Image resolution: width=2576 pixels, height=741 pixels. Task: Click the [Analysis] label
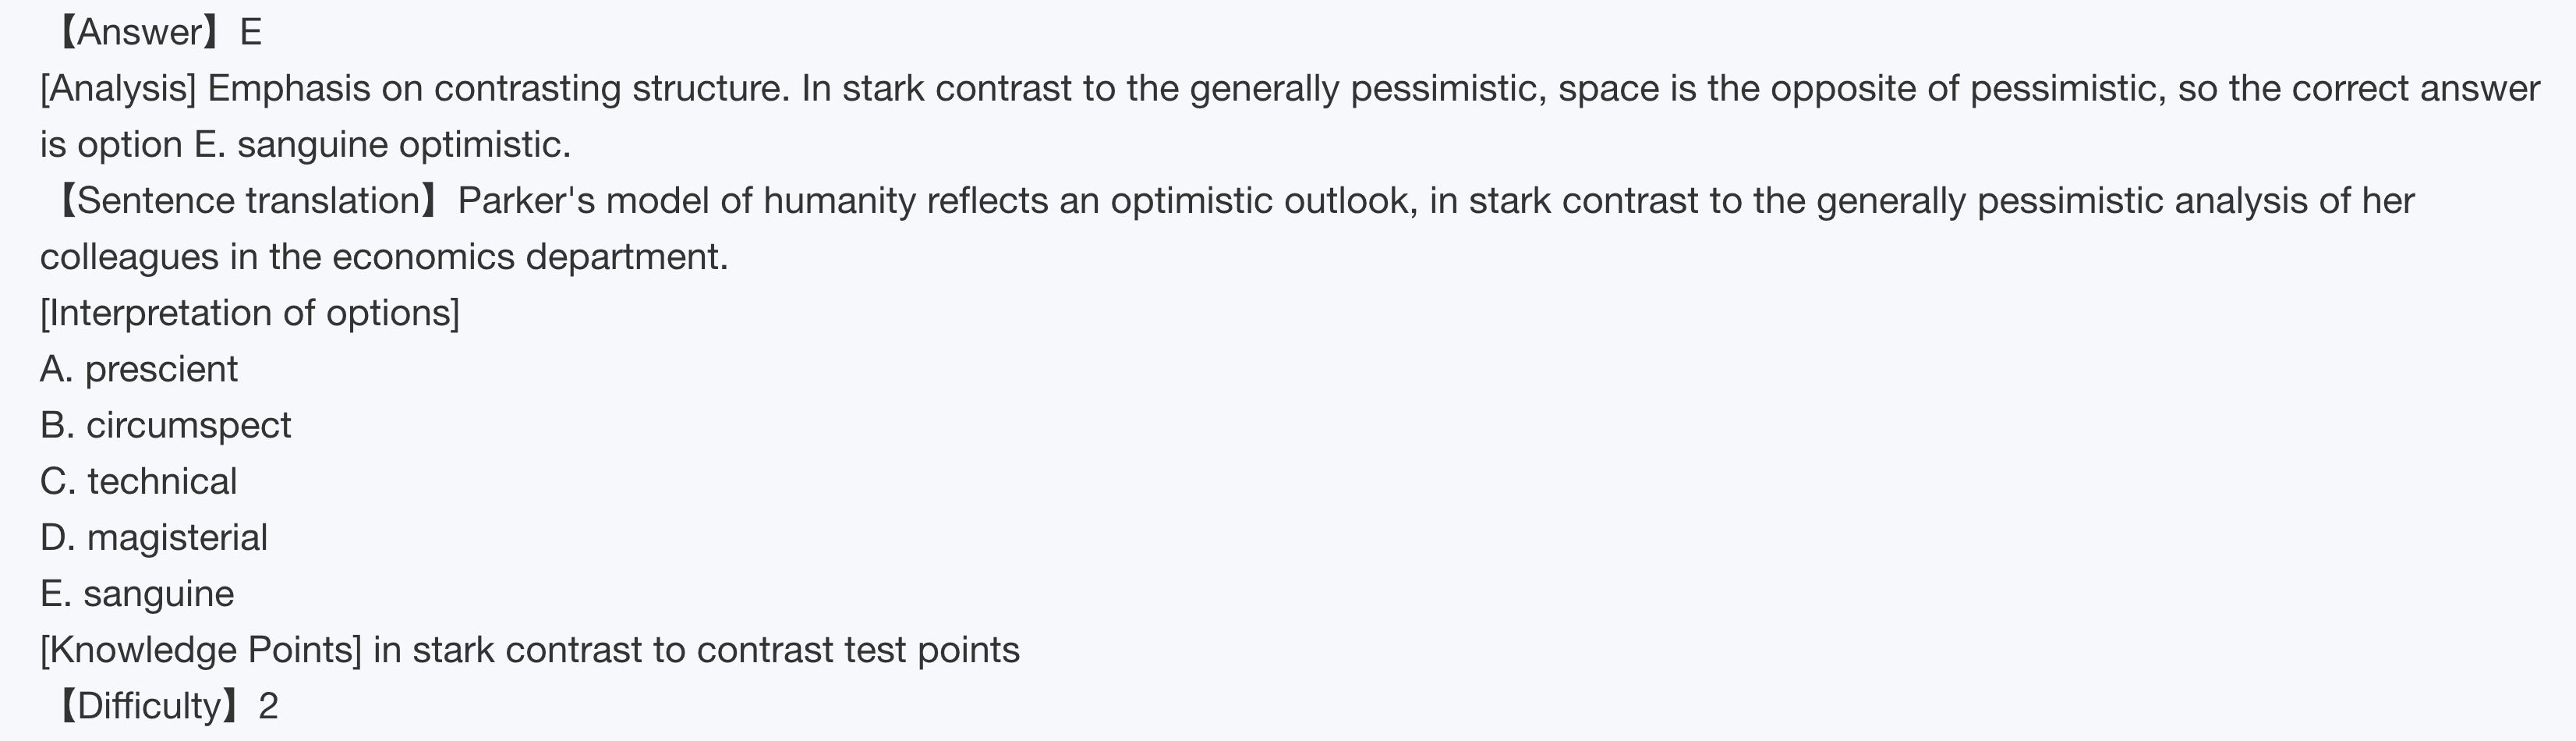tap(118, 89)
